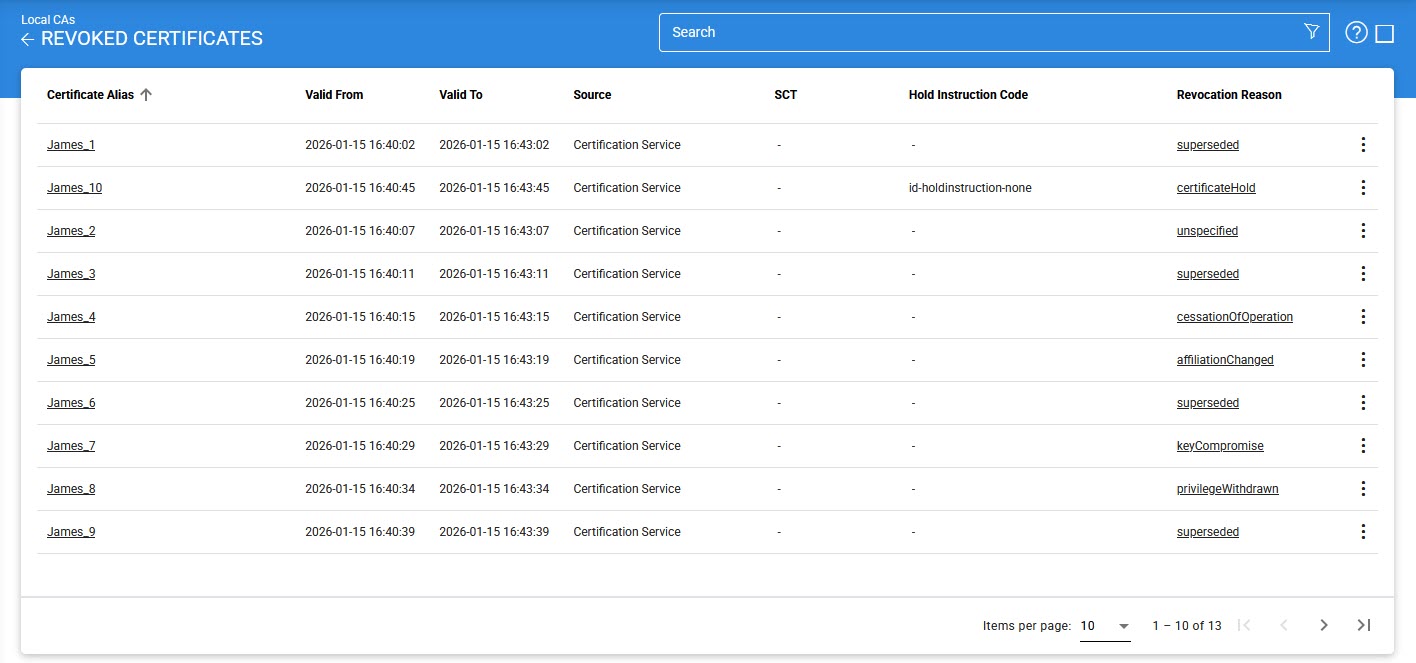Click the certificateHold revocation reason link
The image size is (1416, 663).
coord(1216,188)
